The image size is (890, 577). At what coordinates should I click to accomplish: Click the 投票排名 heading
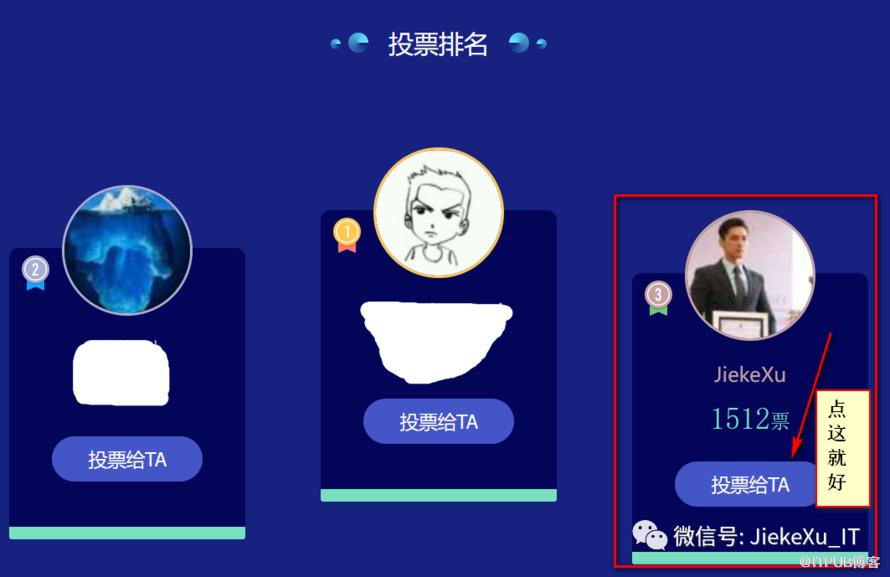[x=438, y=44]
